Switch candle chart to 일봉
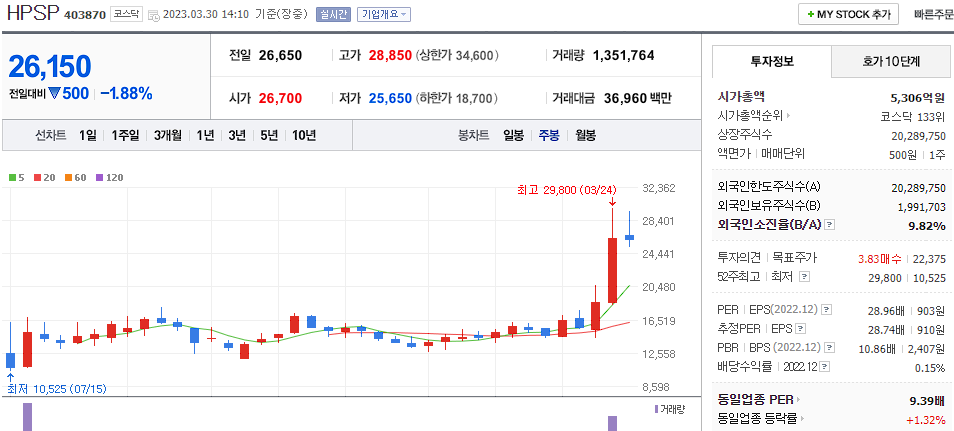Screen dimensions: 954x431 513,135
